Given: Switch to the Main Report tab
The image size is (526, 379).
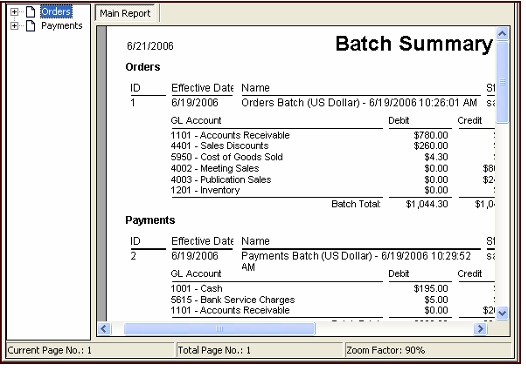Looking at the screenshot, I should [x=125, y=13].
